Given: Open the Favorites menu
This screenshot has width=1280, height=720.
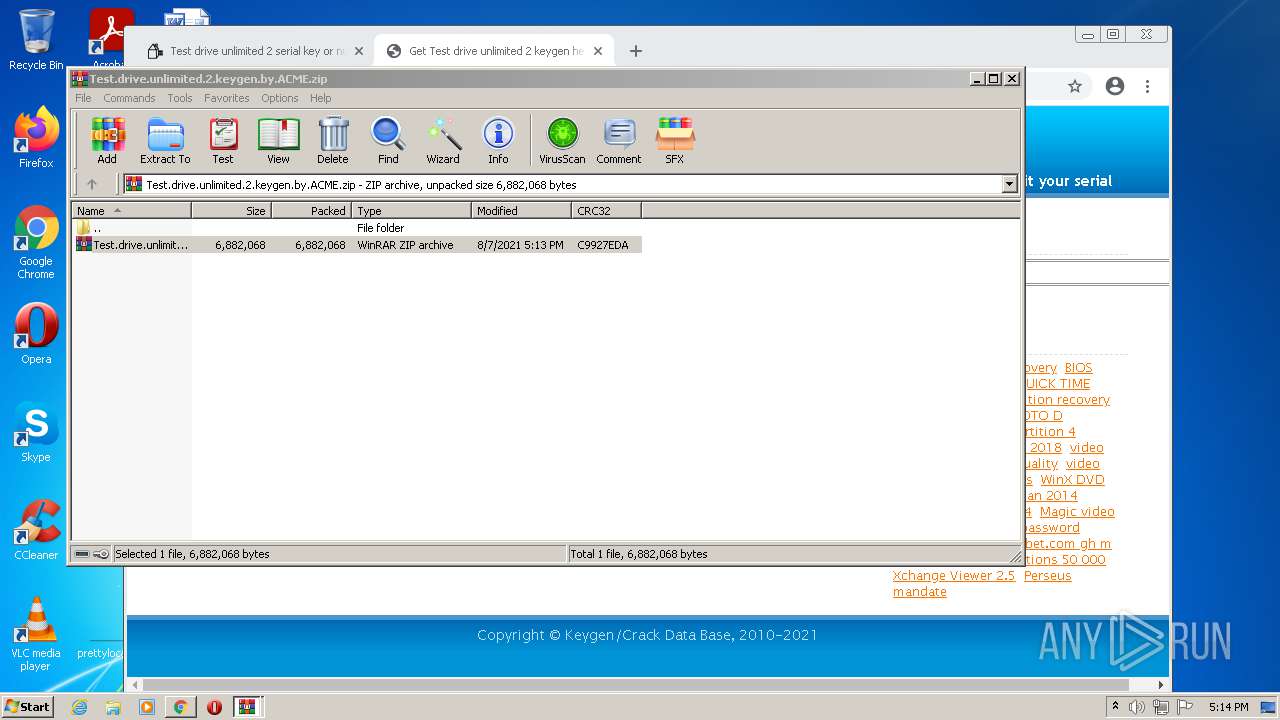Looking at the screenshot, I should coord(227,98).
